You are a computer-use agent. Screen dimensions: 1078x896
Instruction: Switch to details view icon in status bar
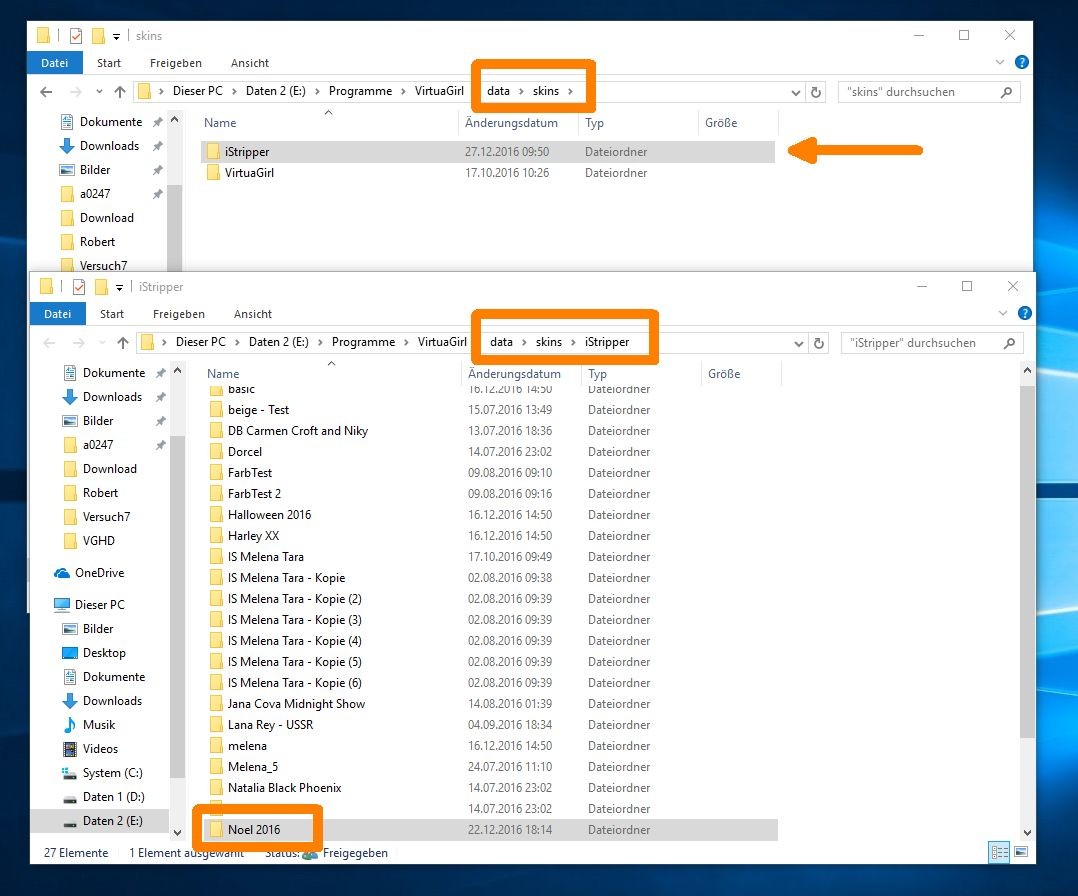(x=999, y=853)
